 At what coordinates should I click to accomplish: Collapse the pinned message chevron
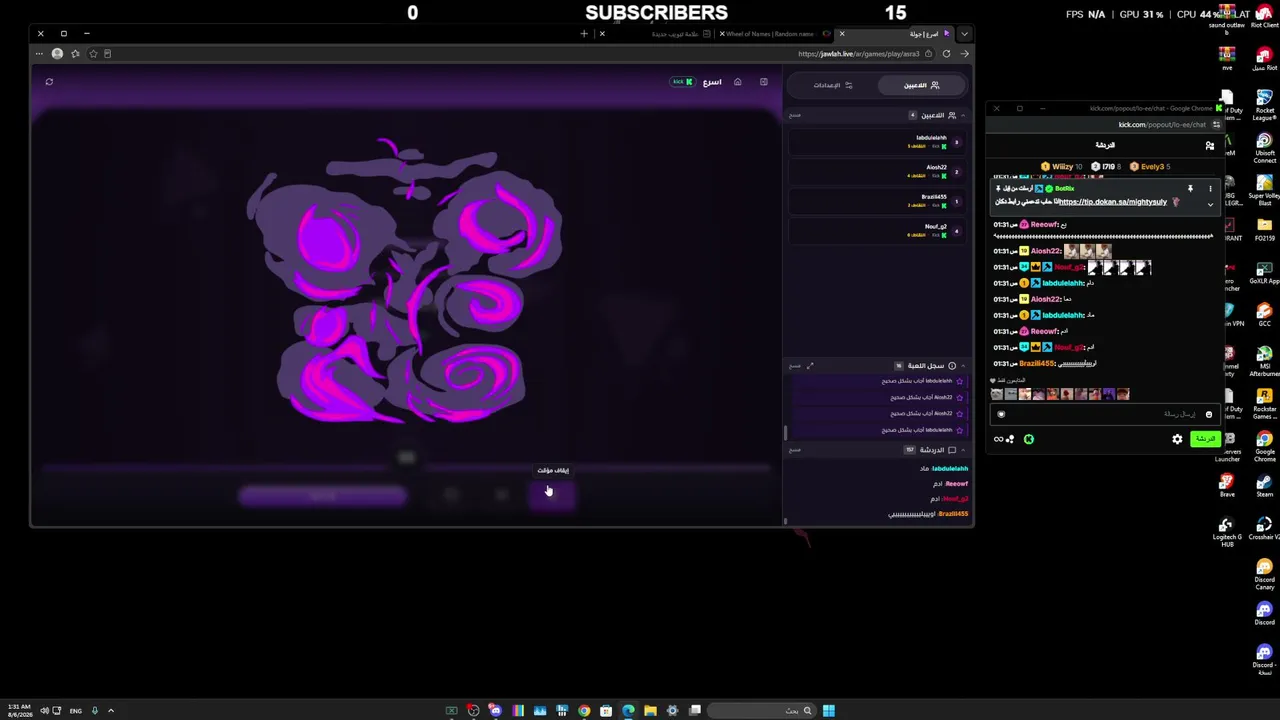point(1210,204)
